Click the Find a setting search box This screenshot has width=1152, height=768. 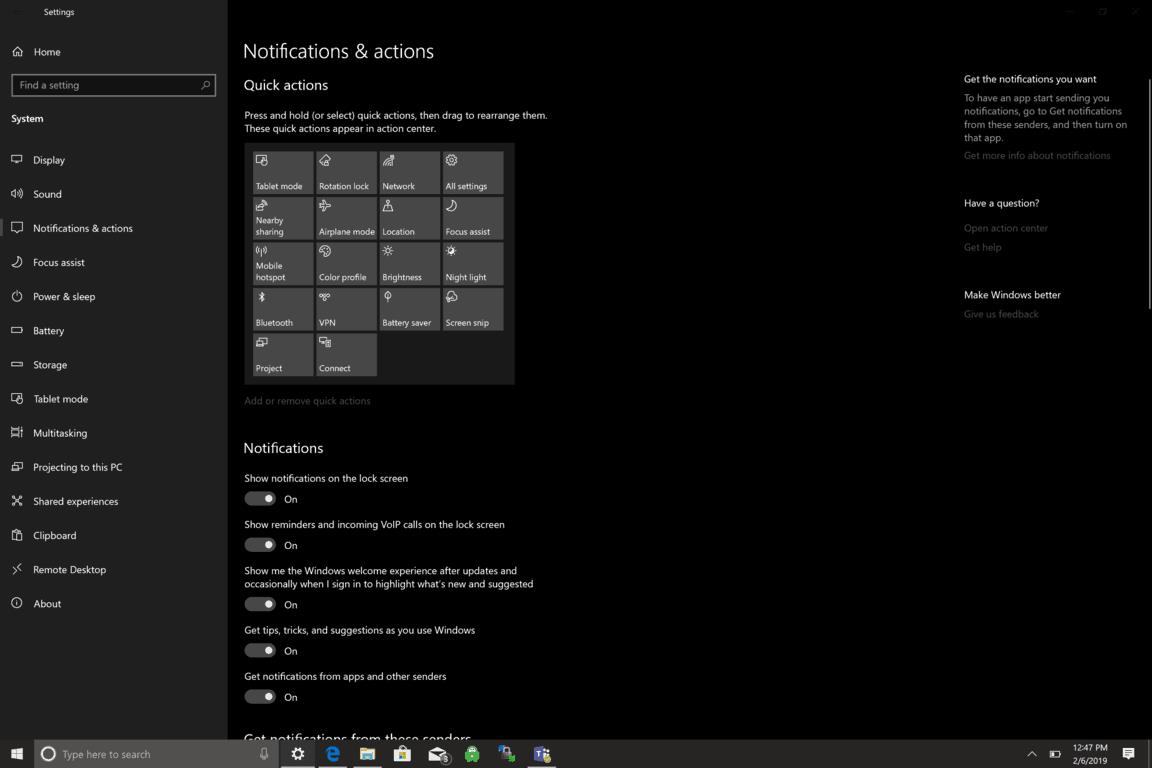(x=113, y=85)
